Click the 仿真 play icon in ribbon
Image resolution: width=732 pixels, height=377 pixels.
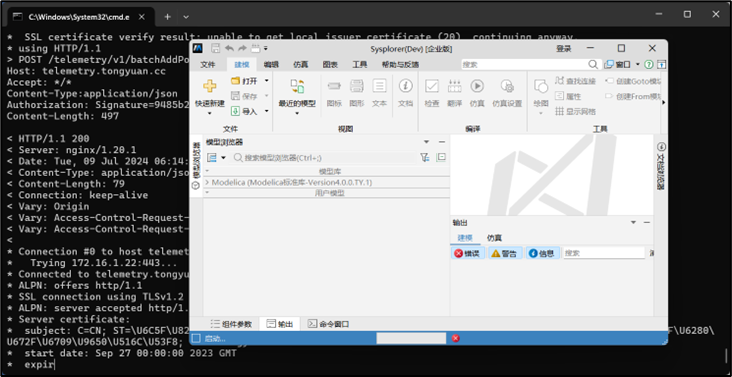[x=477, y=86]
